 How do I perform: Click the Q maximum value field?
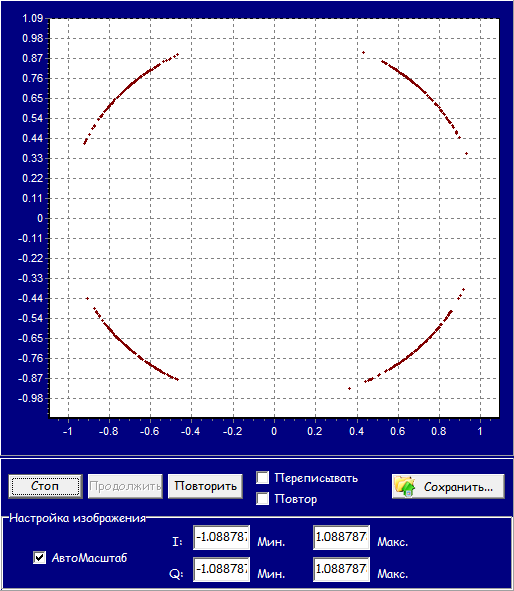341,569
